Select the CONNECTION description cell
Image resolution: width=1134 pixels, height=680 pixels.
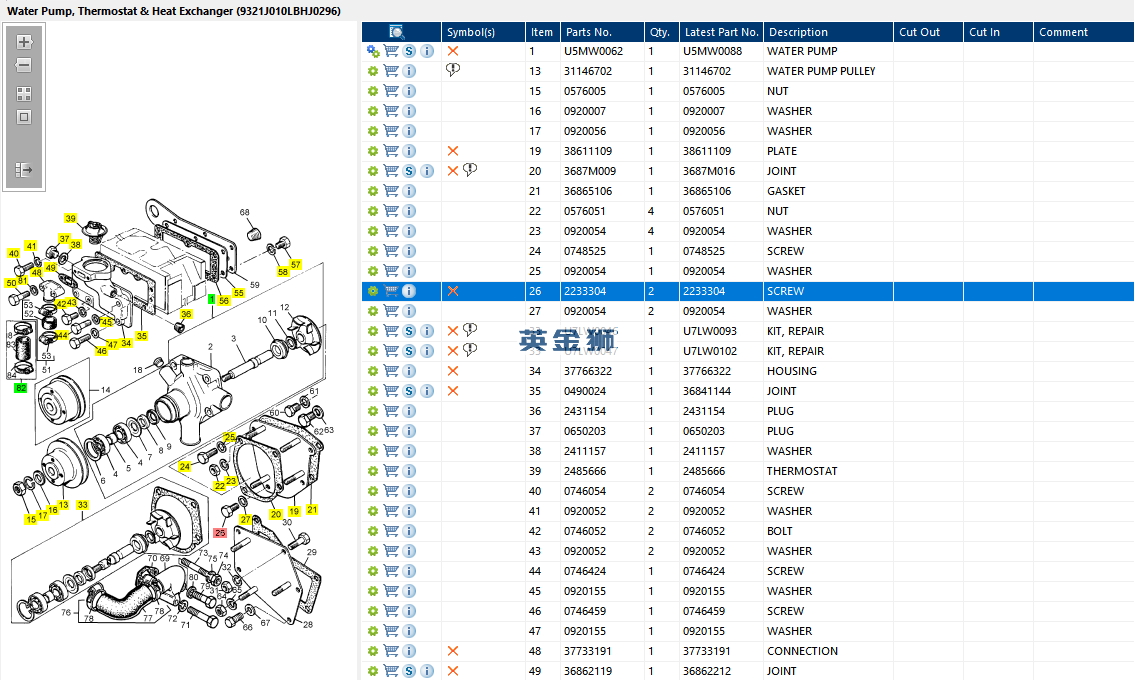803,651
